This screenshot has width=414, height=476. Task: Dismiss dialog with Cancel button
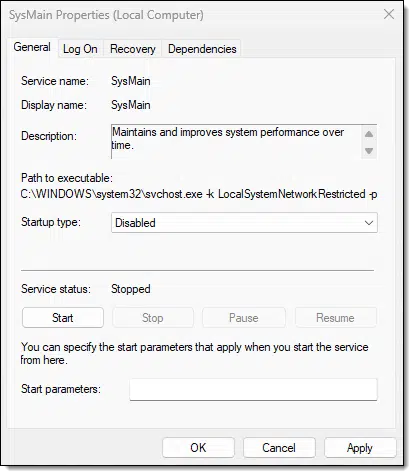click(x=279, y=448)
